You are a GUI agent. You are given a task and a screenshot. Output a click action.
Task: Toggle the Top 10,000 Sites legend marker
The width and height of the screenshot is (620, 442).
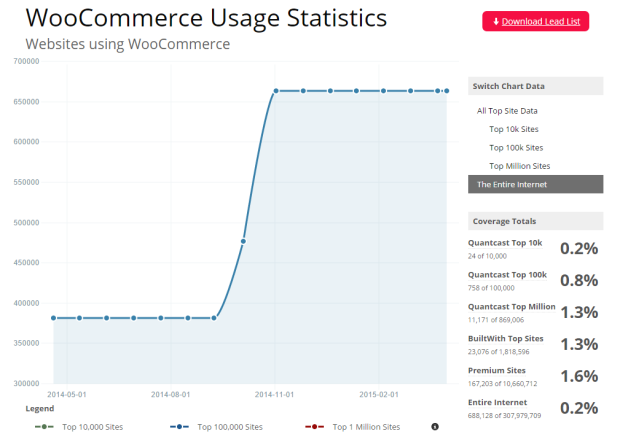tap(44, 427)
